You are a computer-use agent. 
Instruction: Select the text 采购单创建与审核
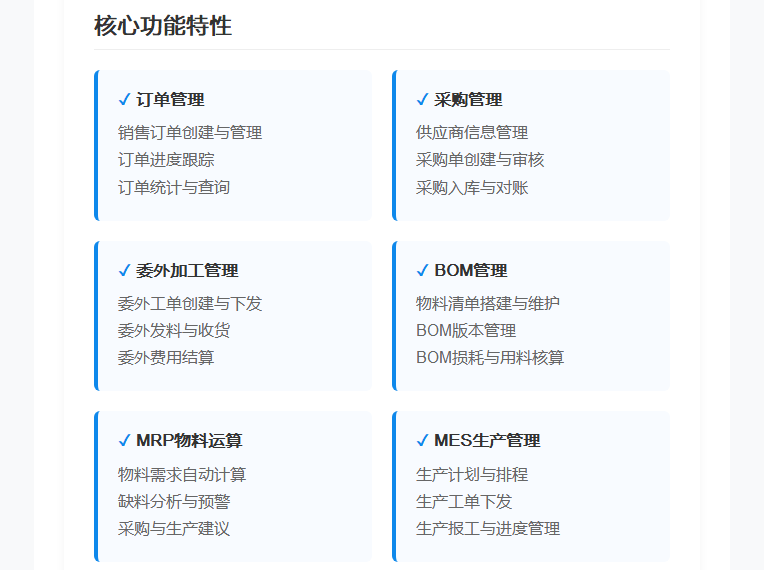point(480,160)
